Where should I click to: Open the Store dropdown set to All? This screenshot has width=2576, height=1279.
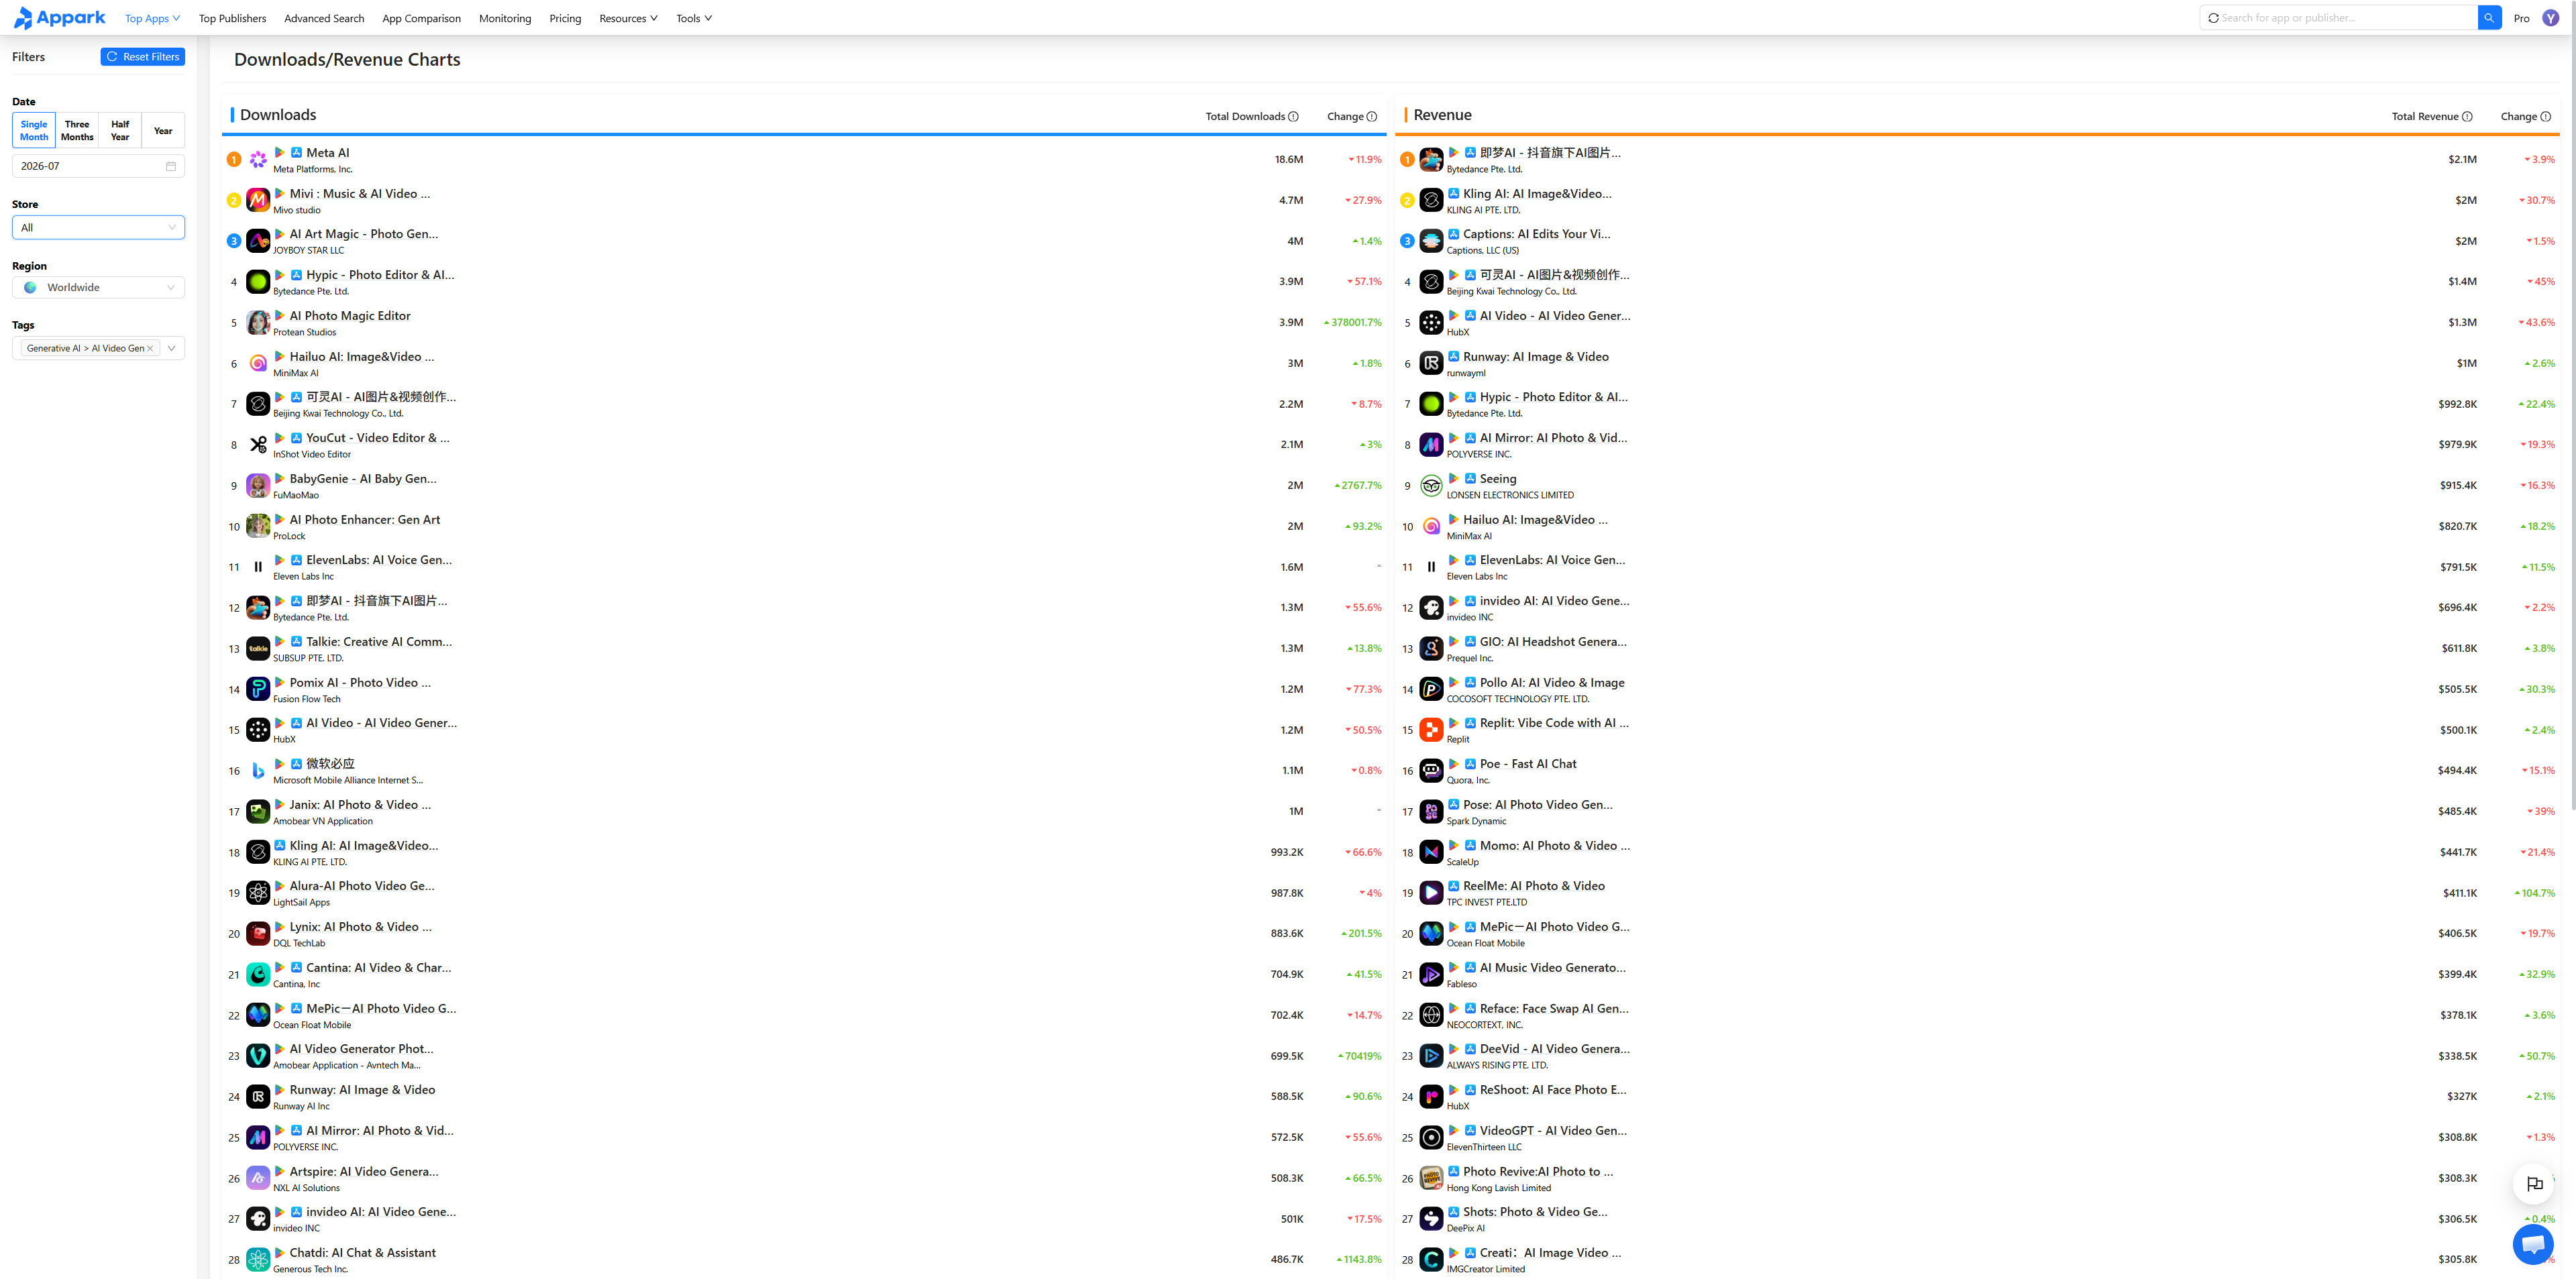98,228
